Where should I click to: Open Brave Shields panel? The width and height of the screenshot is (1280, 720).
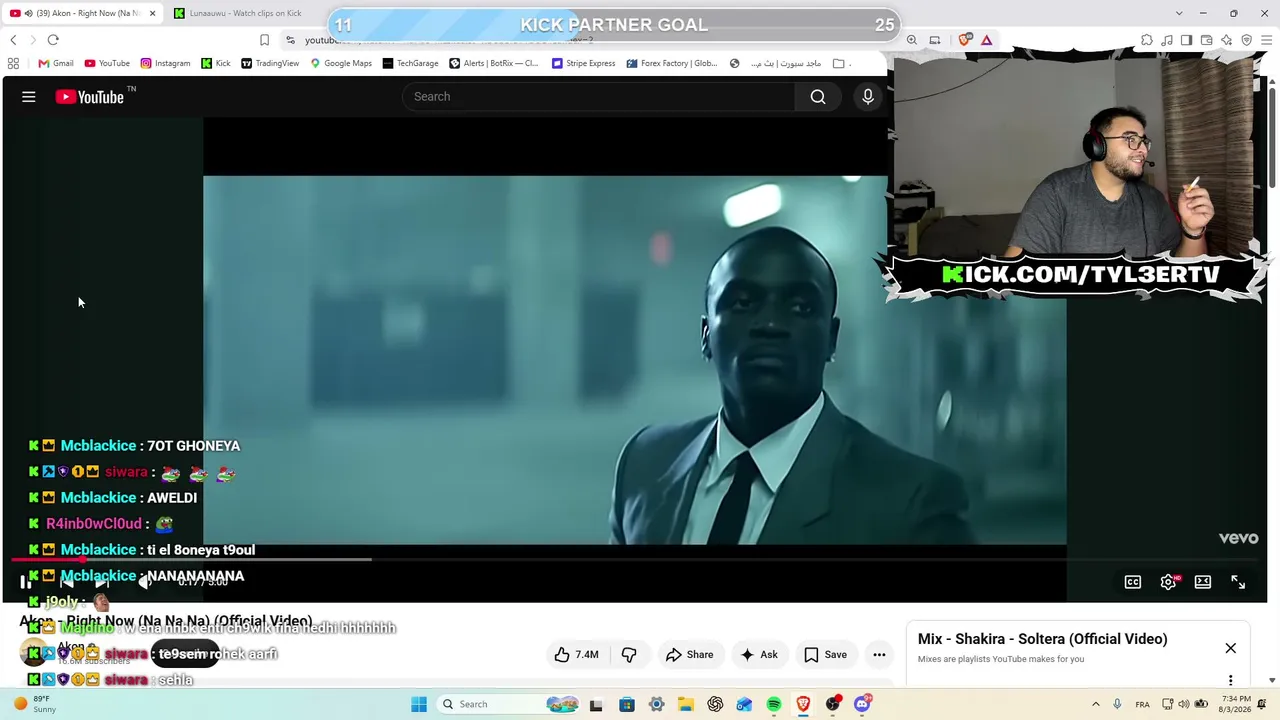(x=965, y=40)
